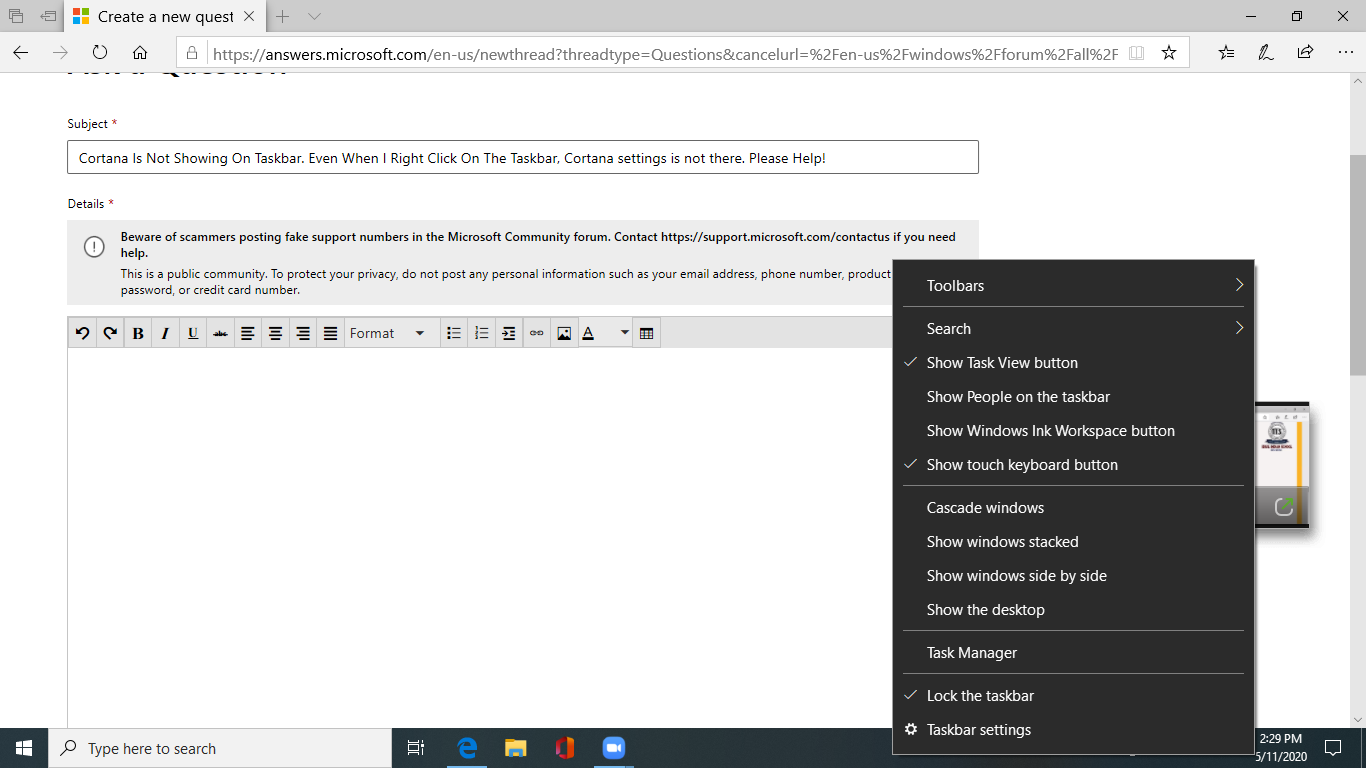Enable Show People on the taskbar
Image resolution: width=1366 pixels, height=768 pixels.
click(1073, 396)
